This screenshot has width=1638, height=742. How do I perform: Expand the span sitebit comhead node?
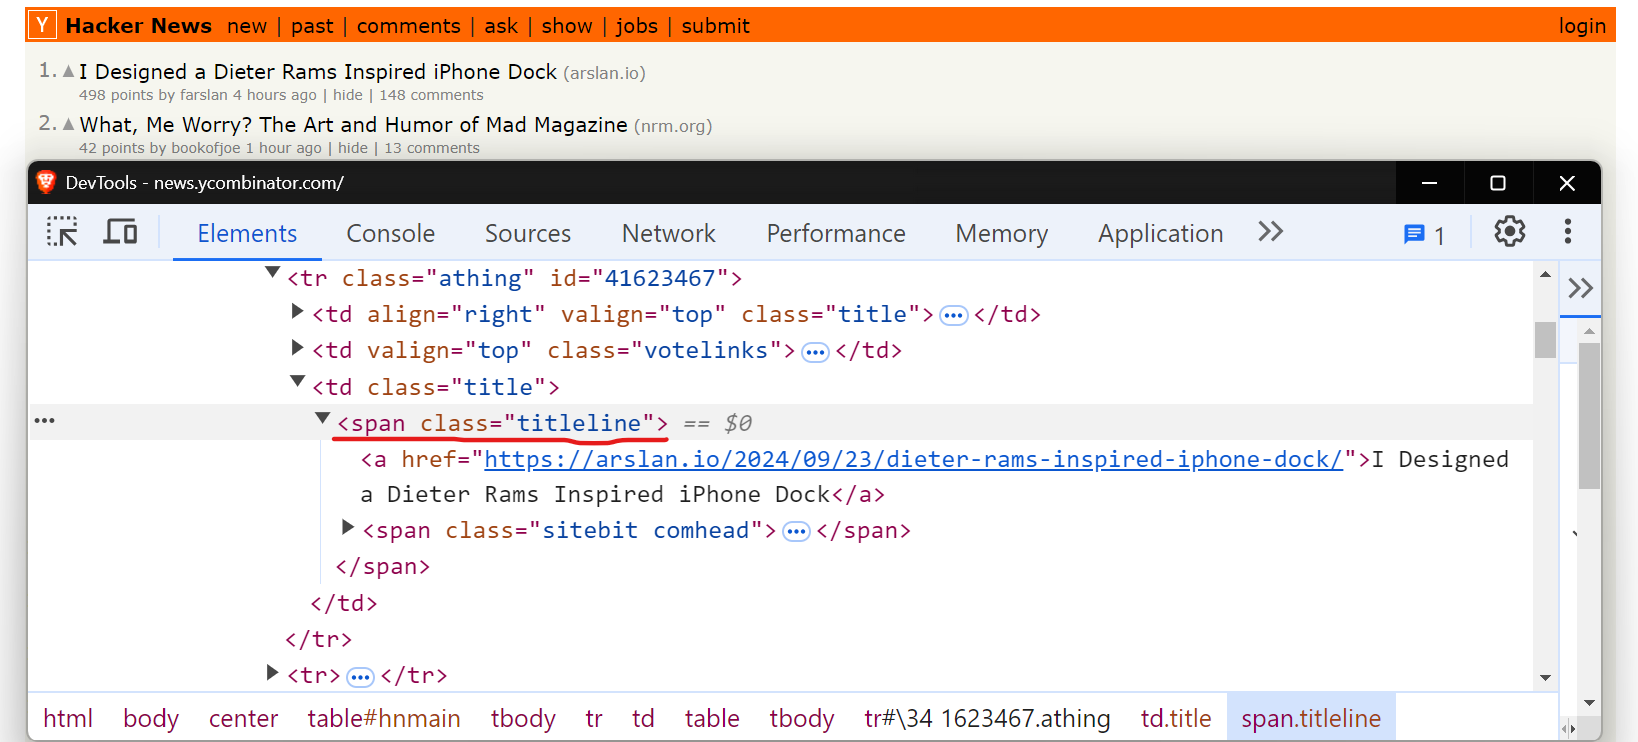pyautogui.click(x=348, y=527)
